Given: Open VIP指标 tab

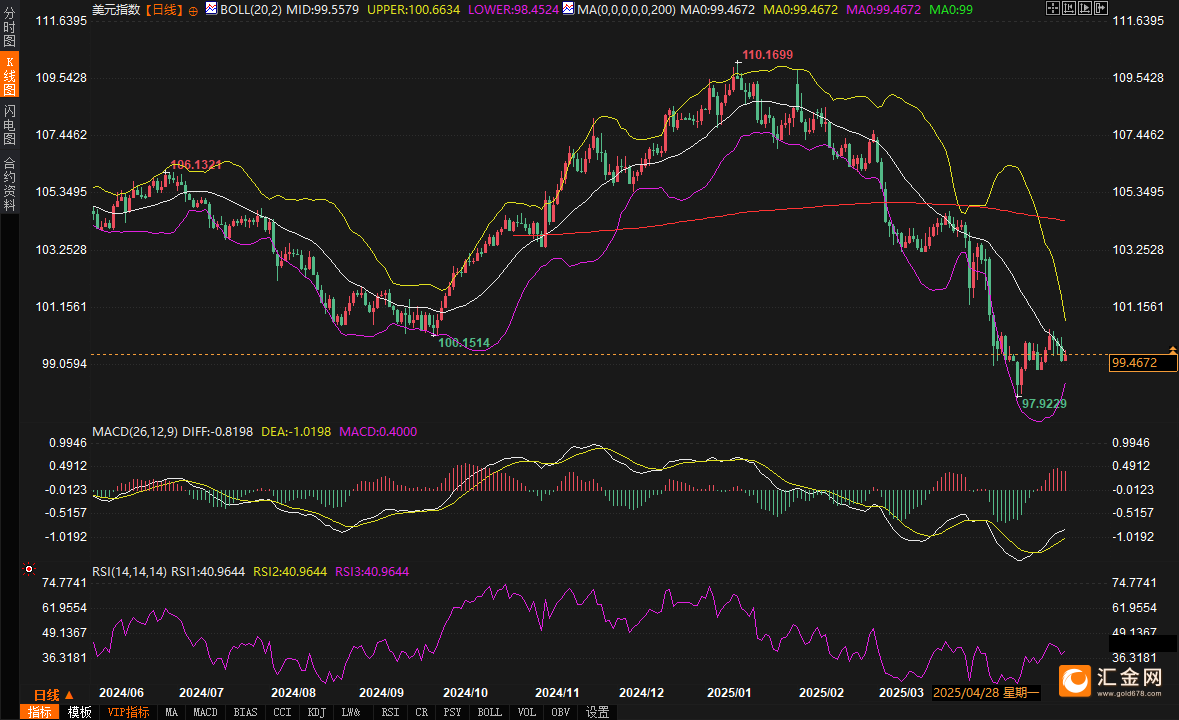Looking at the screenshot, I should tap(128, 712).
